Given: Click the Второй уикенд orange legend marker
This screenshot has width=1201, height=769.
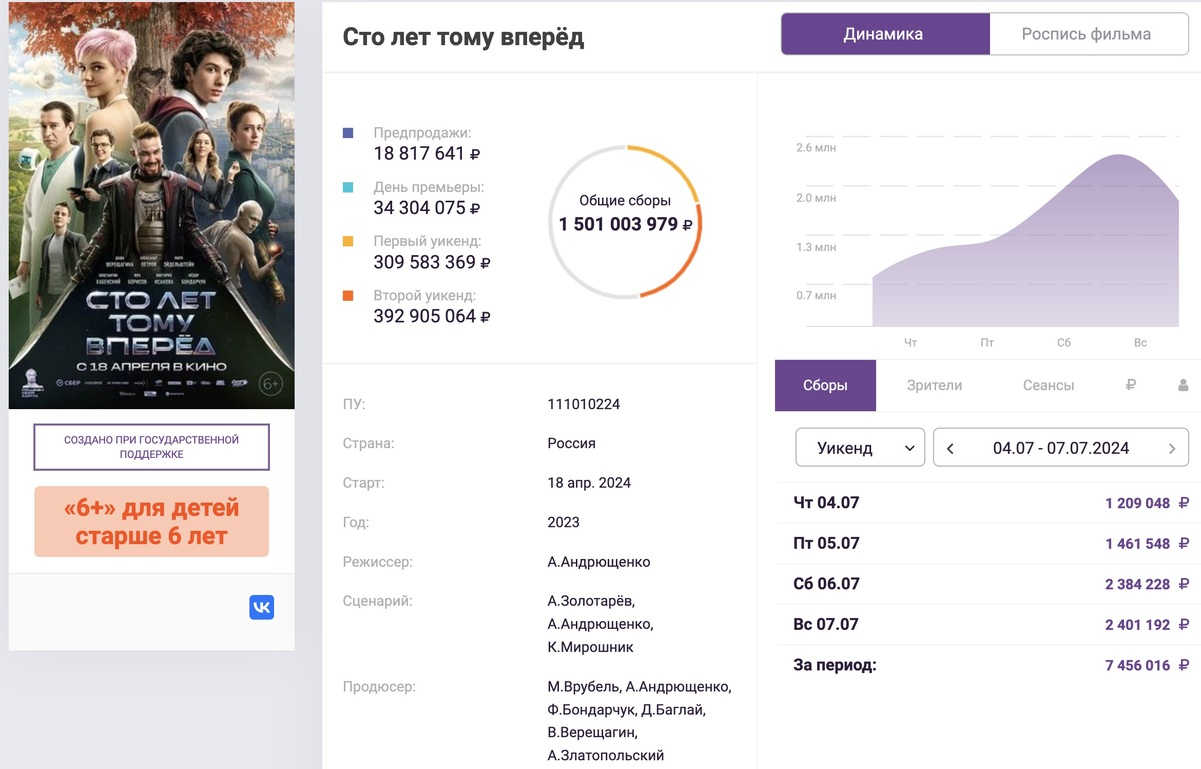Looking at the screenshot, I should click(x=348, y=295).
